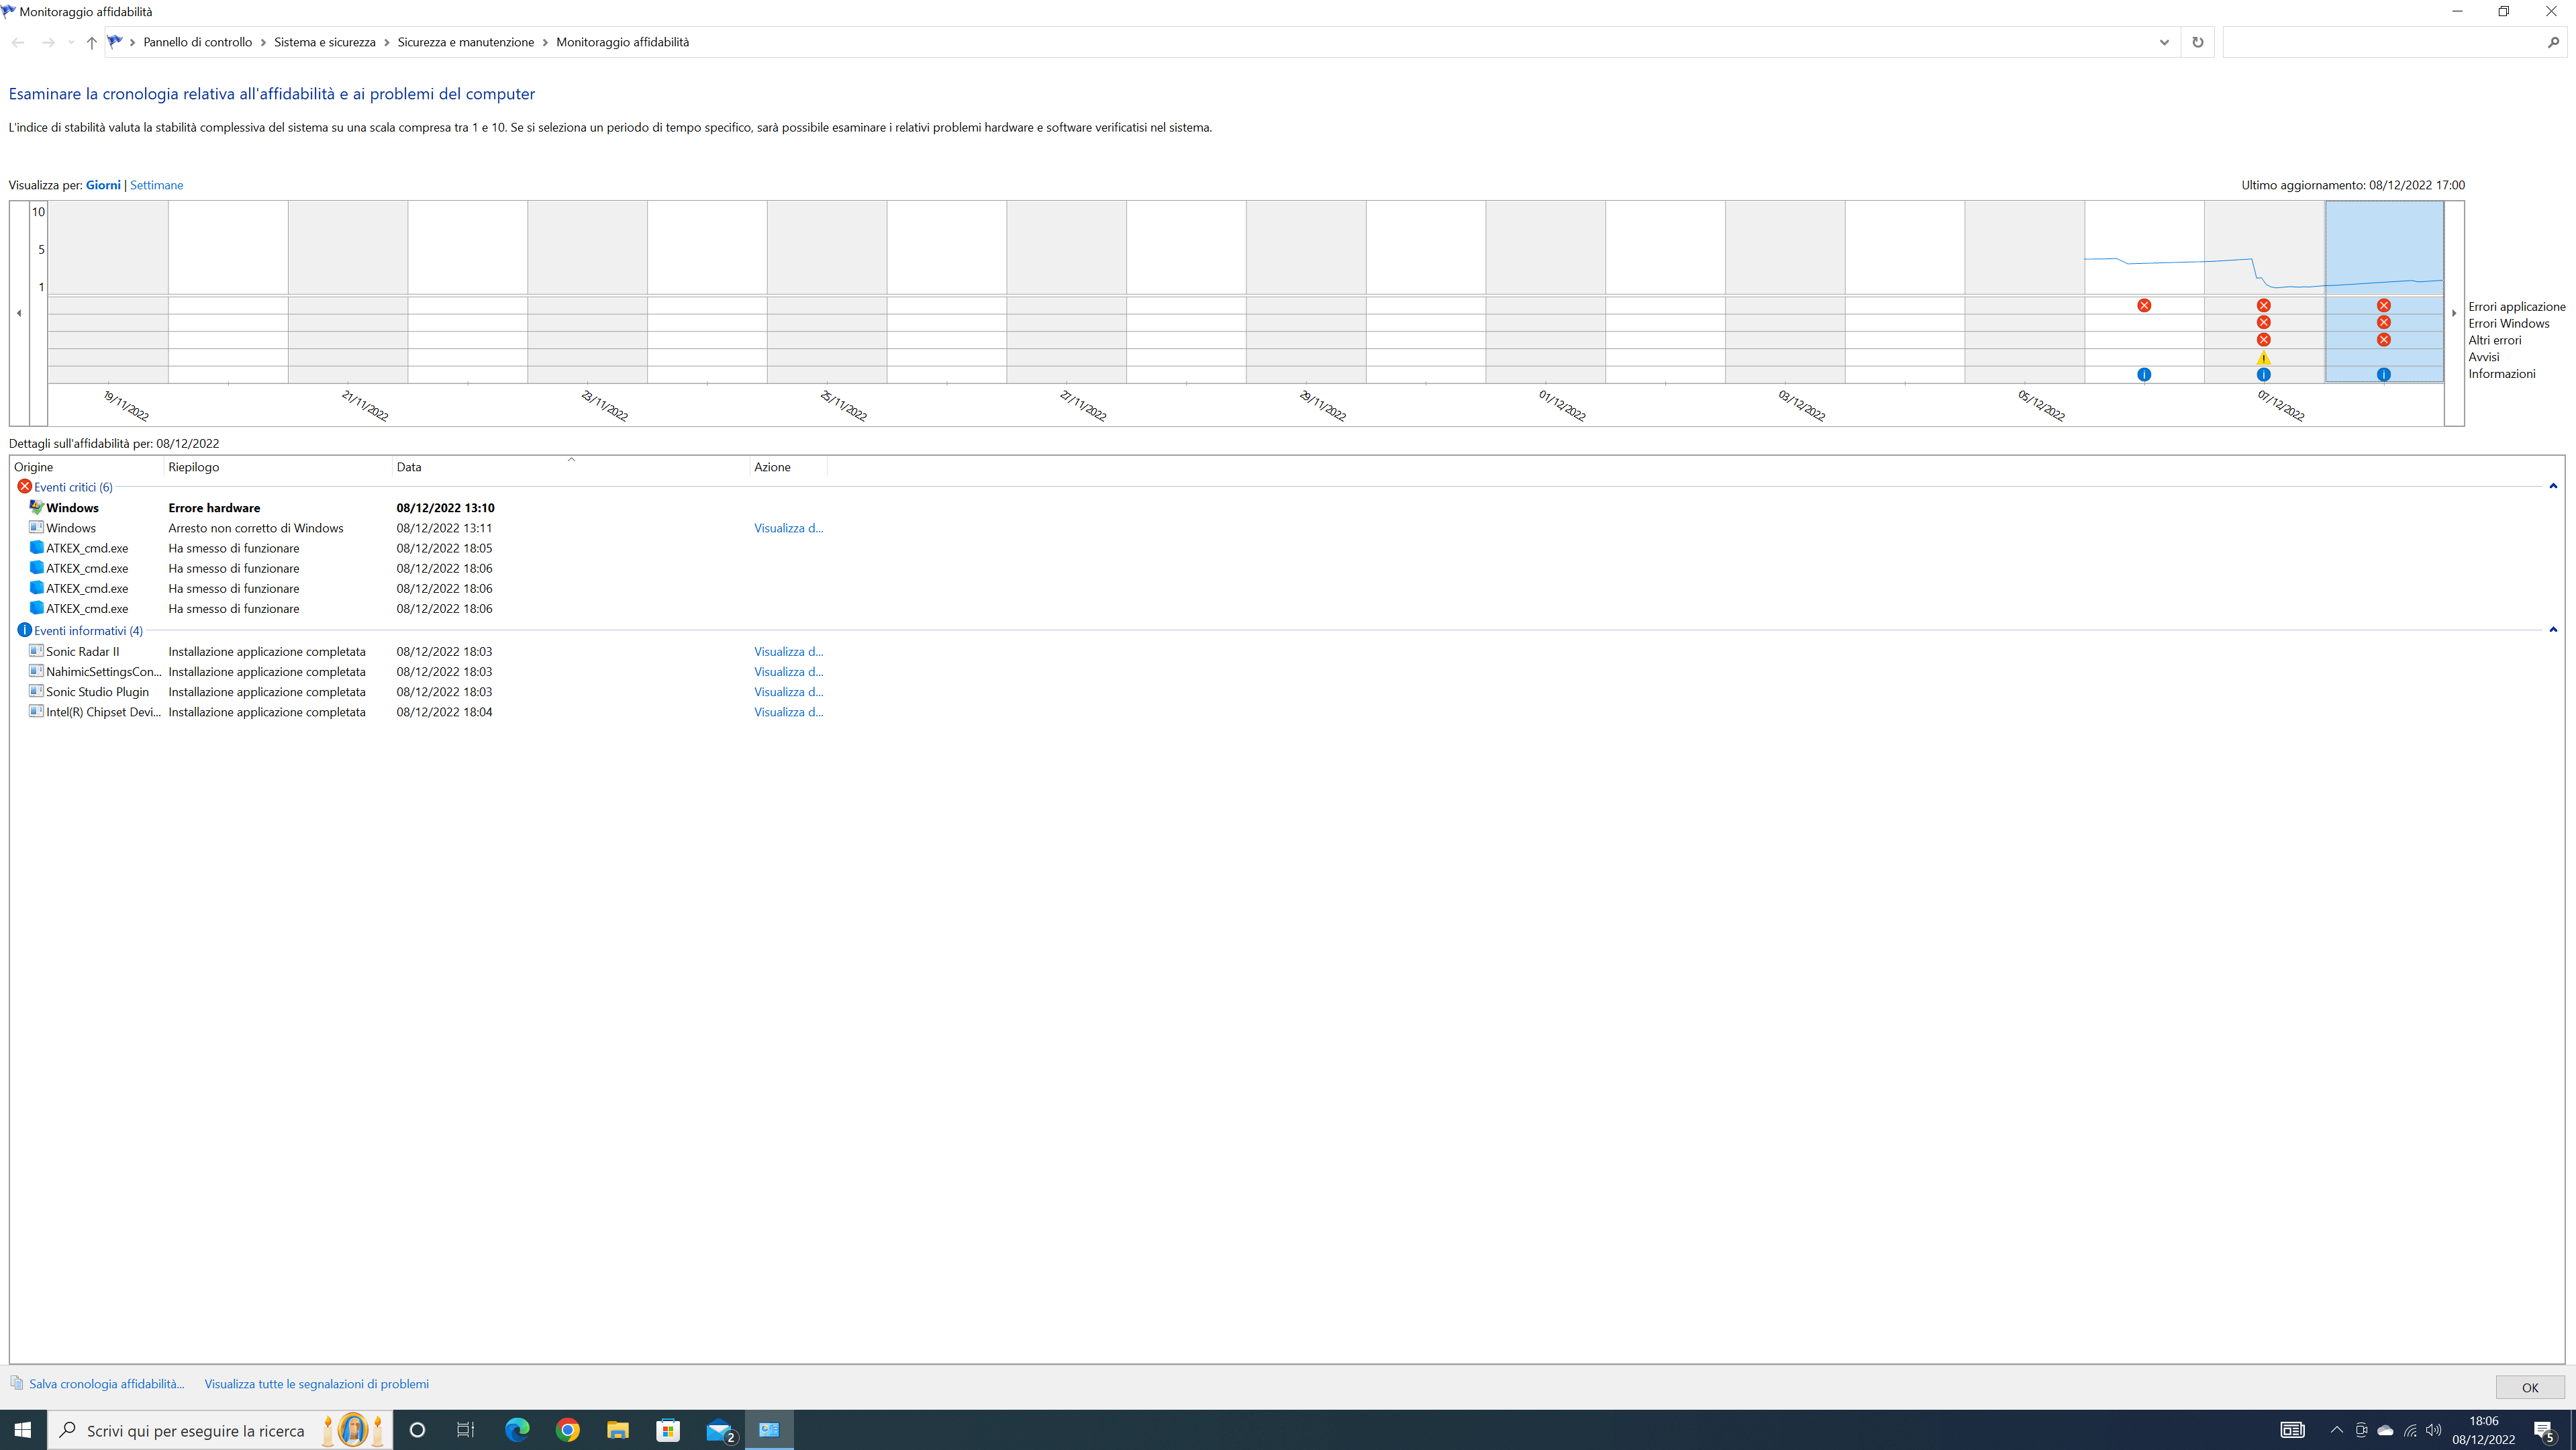Collapse the Eventi critici group
The height and width of the screenshot is (1450, 2576).
(2552, 487)
